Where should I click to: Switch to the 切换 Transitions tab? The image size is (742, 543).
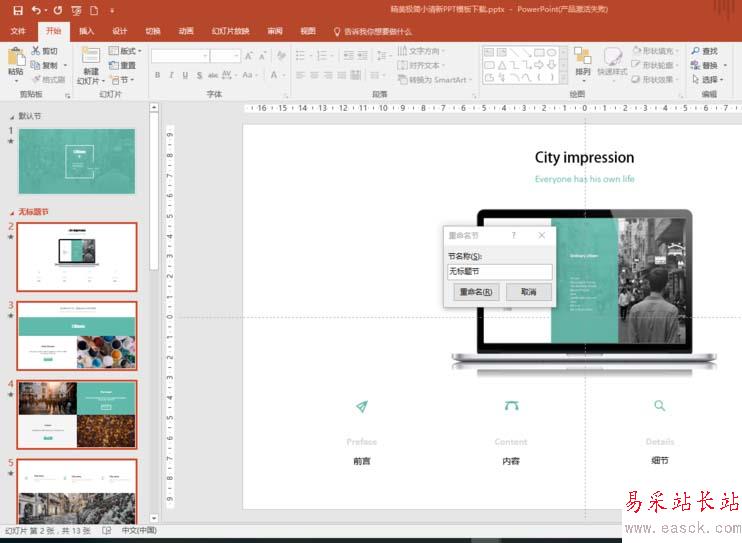point(152,31)
